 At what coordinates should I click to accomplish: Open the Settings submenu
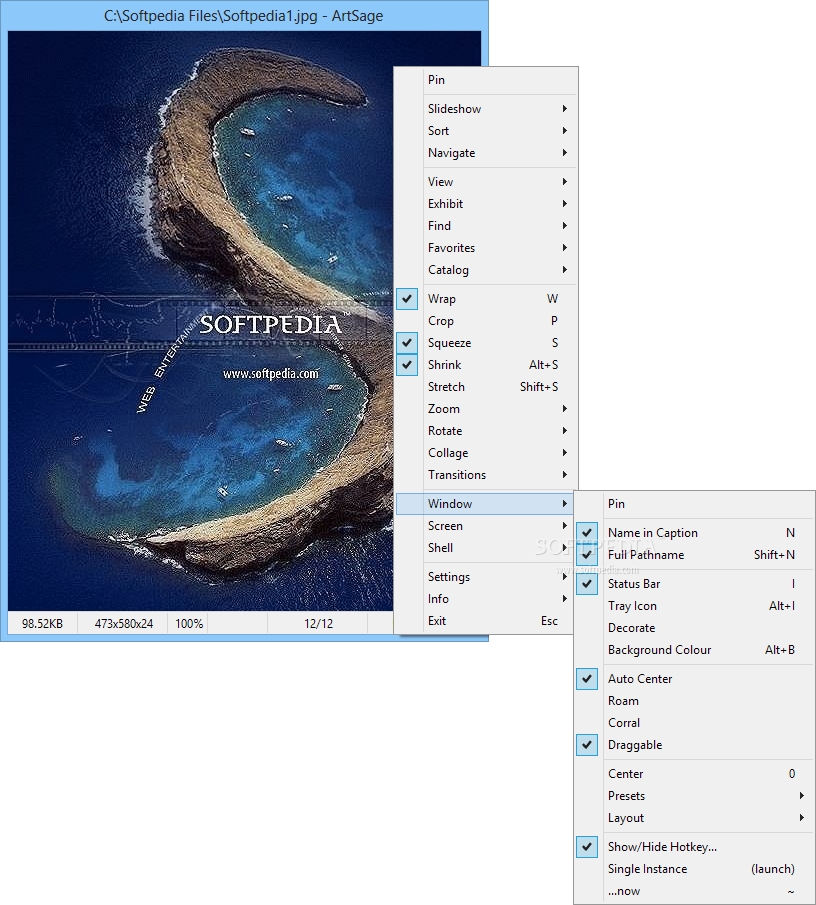point(486,577)
